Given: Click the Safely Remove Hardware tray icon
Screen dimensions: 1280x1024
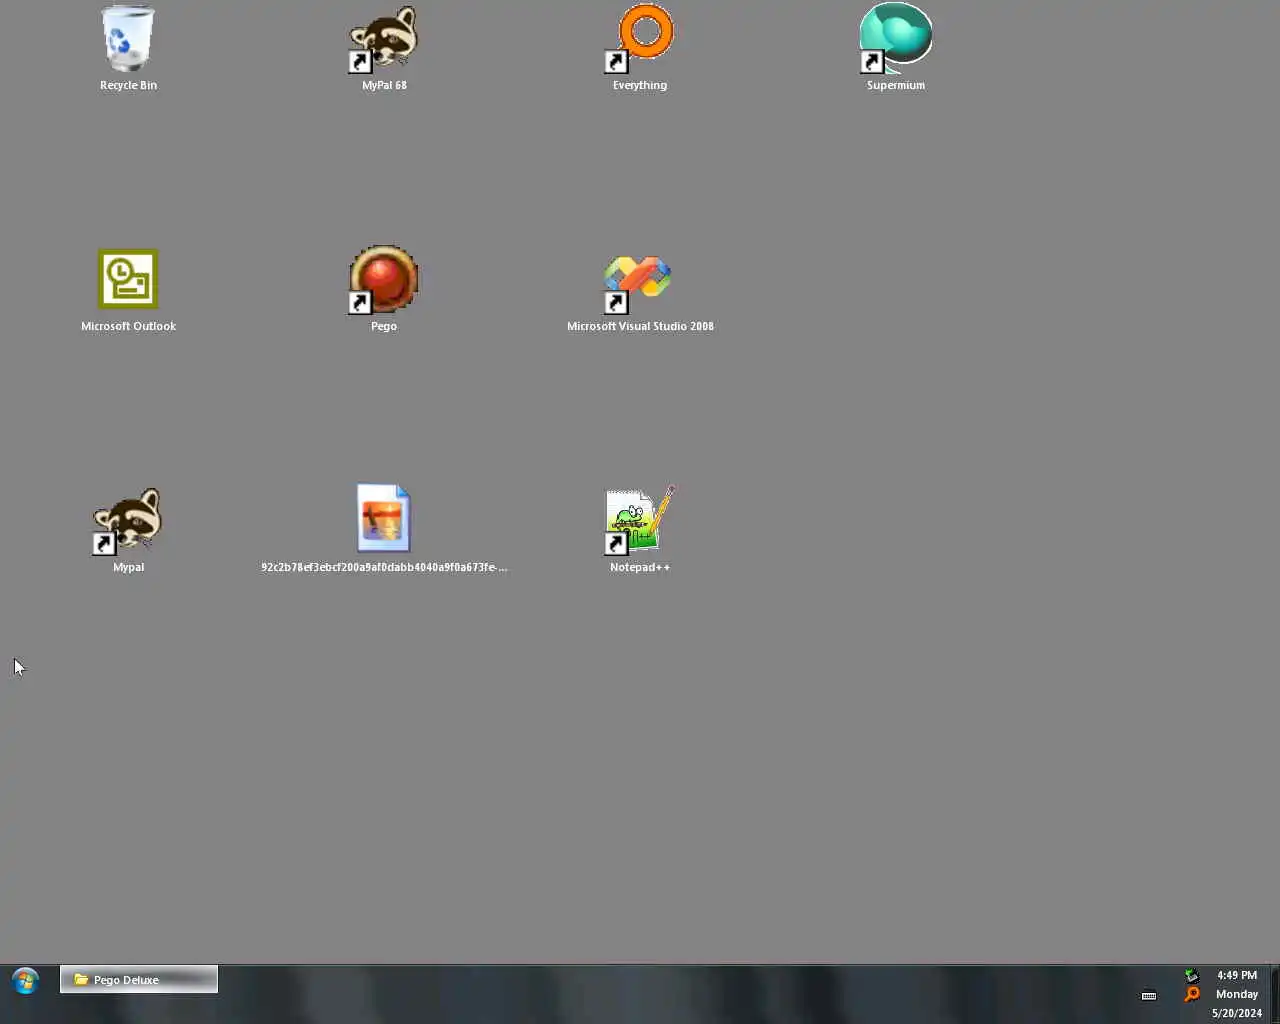Looking at the screenshot, I should (1192, 975).
